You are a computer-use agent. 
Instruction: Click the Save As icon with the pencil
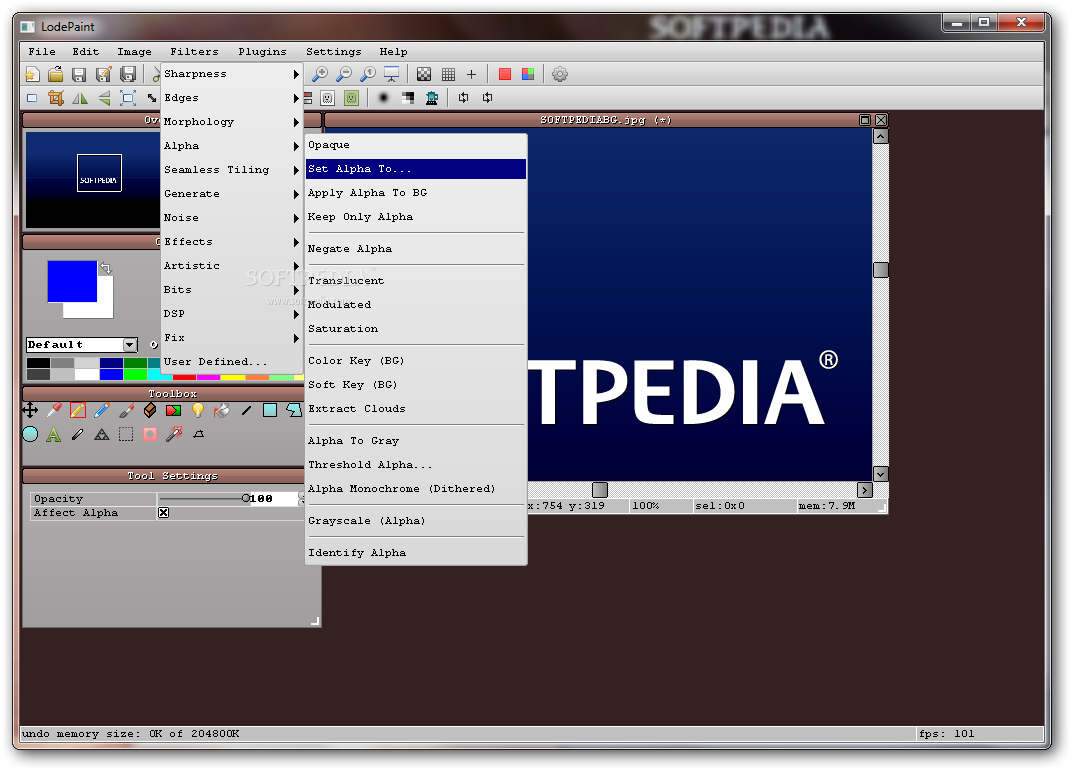click(x=103, y=74)
